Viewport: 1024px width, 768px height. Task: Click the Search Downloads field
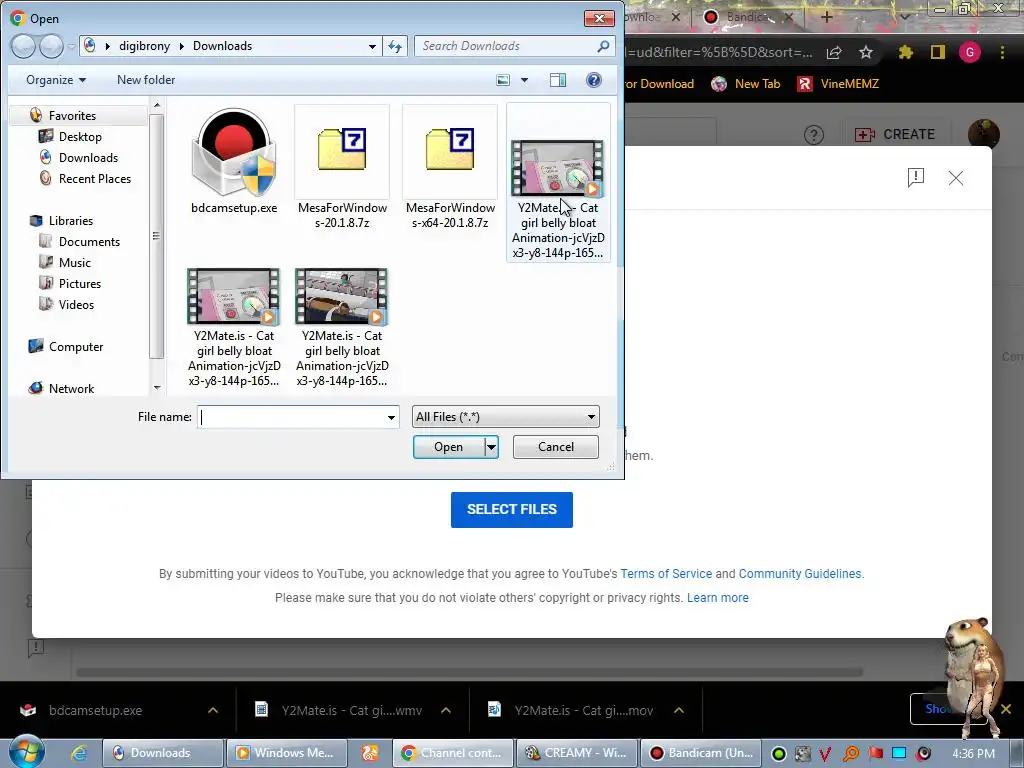pyautogui.click(x=506, y=46)
